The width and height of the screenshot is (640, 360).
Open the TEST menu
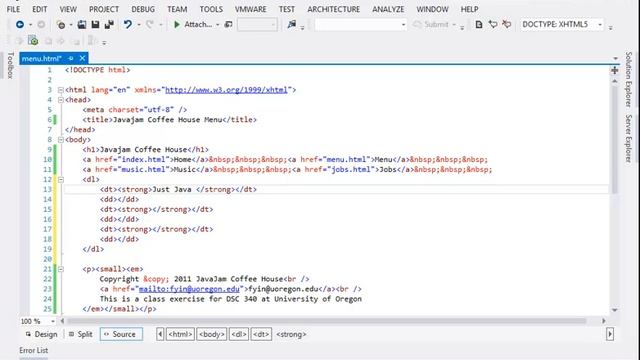(x=287, y=9)
